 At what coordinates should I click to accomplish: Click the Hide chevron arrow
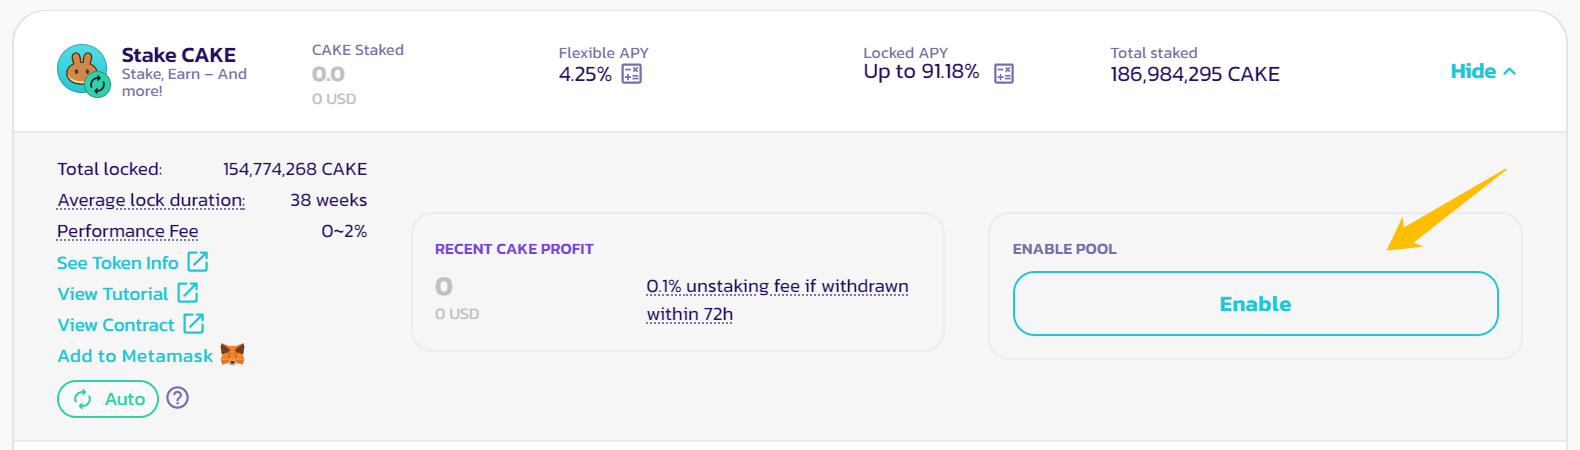point(1510,71)
